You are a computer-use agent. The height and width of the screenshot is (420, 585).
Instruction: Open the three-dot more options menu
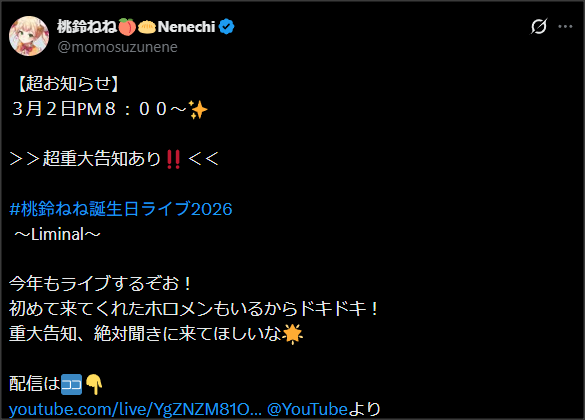(x=565, y=26)
